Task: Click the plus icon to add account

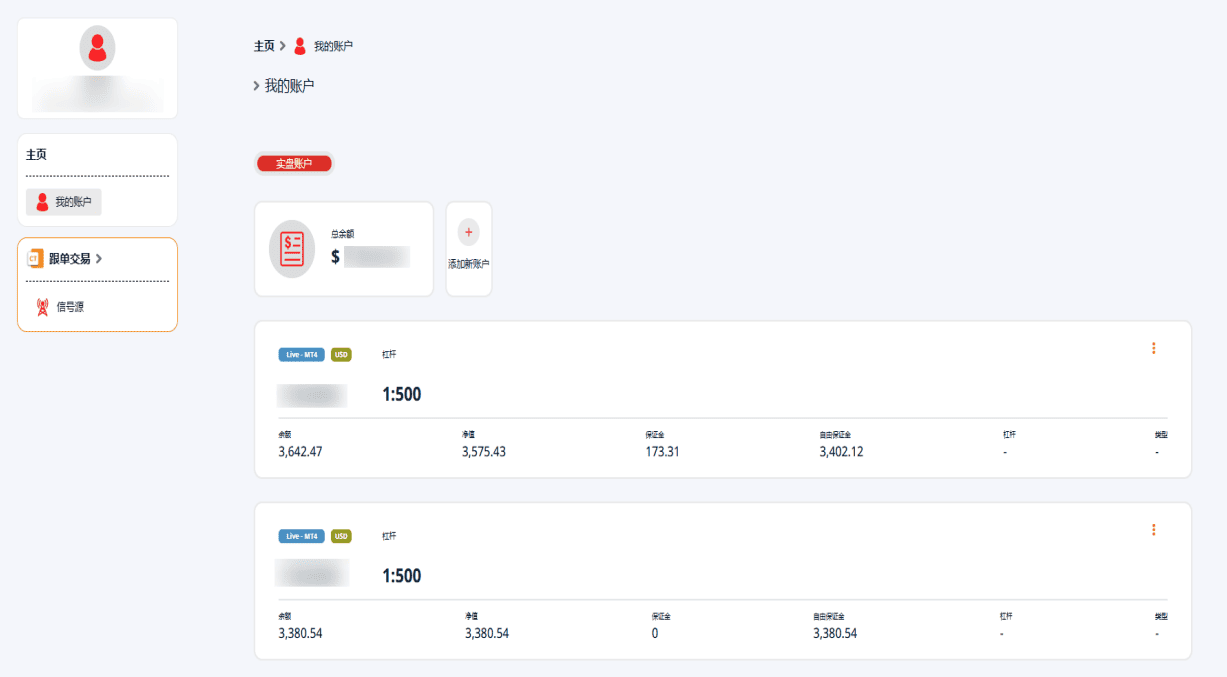Action: pyautogui.click(x=468, y=232)
